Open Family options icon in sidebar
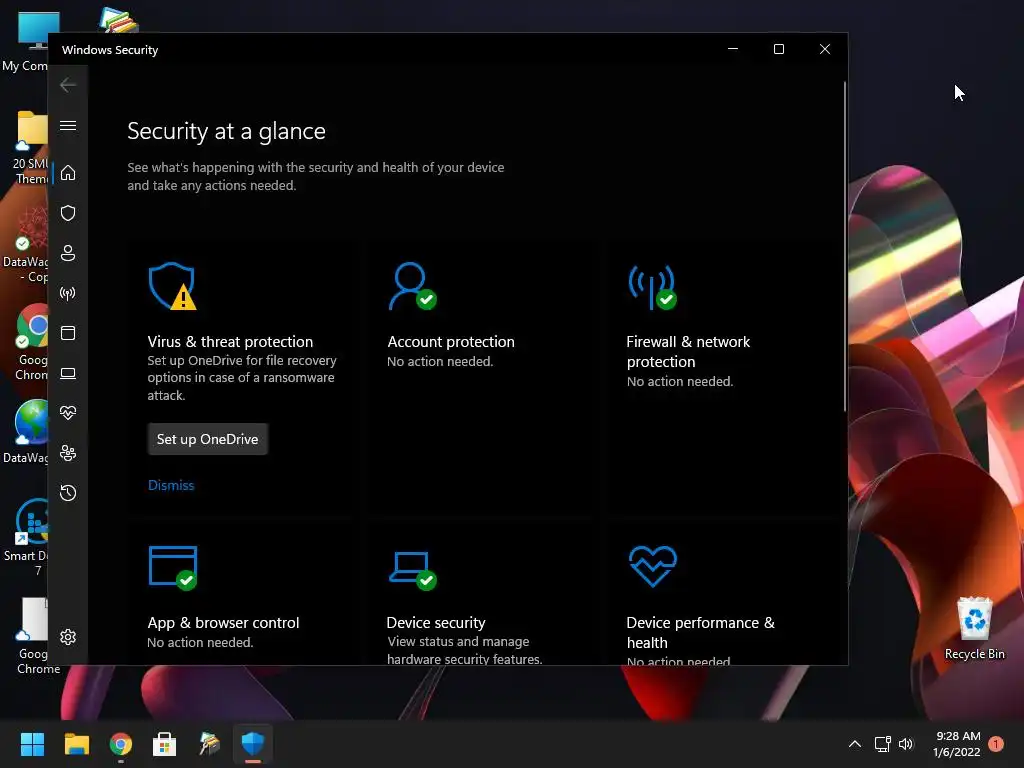 point(68,453)
